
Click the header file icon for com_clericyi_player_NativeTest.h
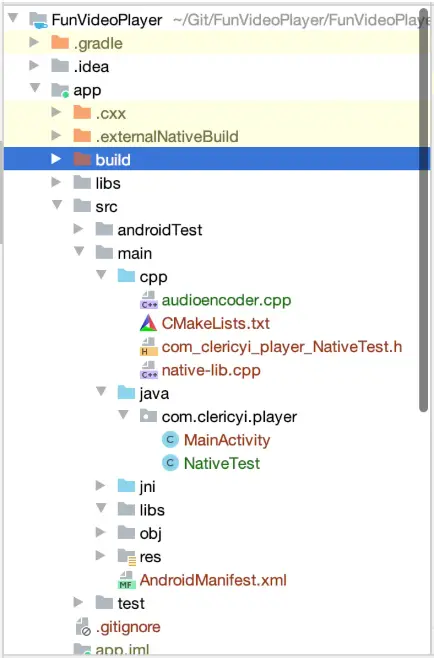point(149,347)
